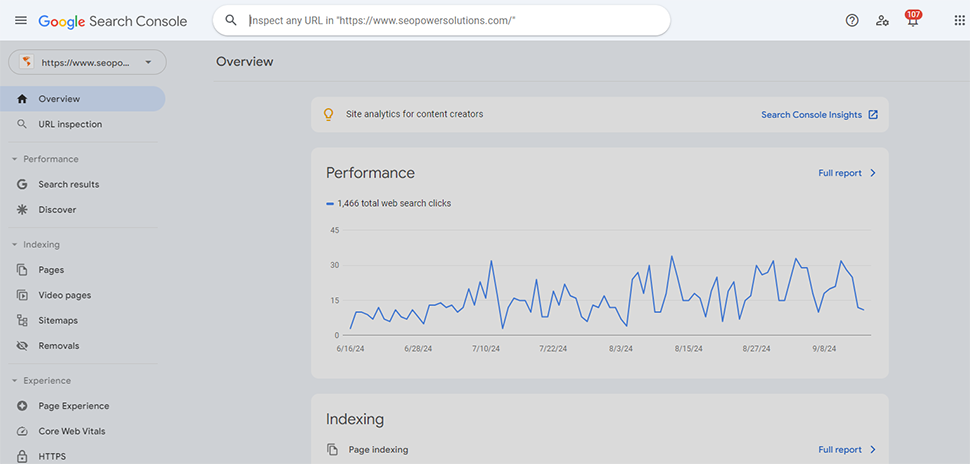Collapse the Indexing sidebar section

[x=14, y=244]
